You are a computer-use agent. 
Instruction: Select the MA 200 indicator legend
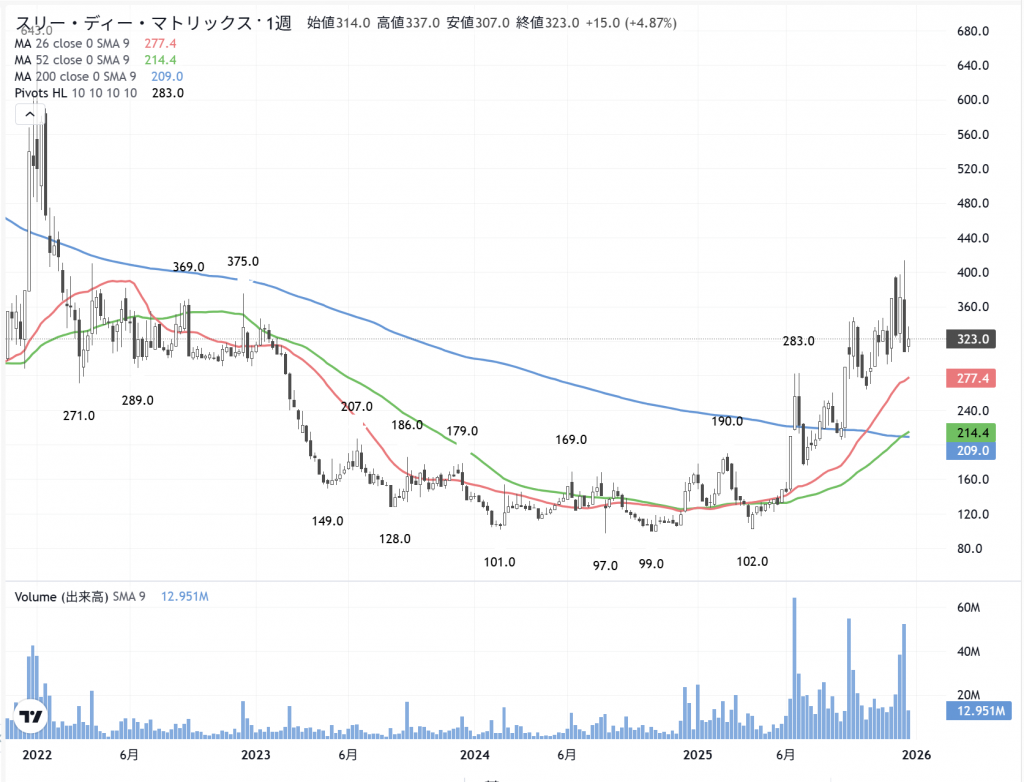tap(76, 77)
